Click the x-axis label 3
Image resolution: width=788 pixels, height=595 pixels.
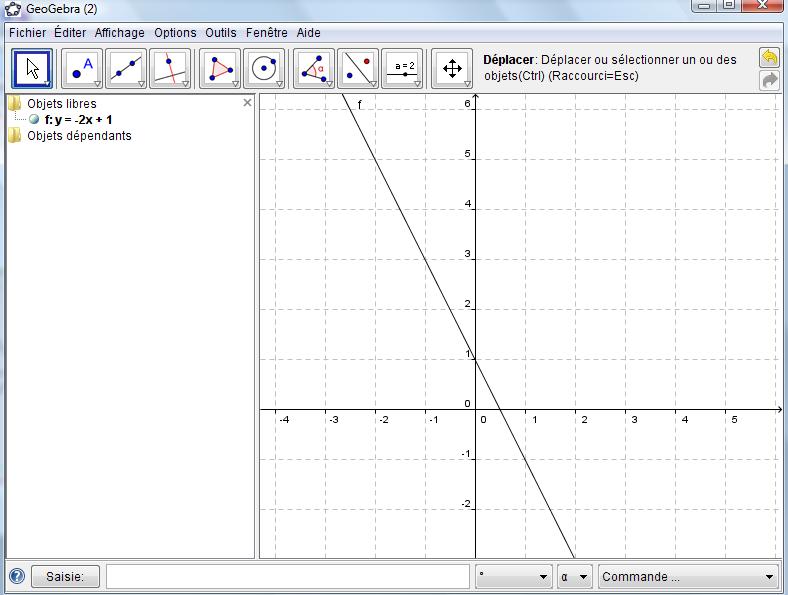tap(634, 419)
